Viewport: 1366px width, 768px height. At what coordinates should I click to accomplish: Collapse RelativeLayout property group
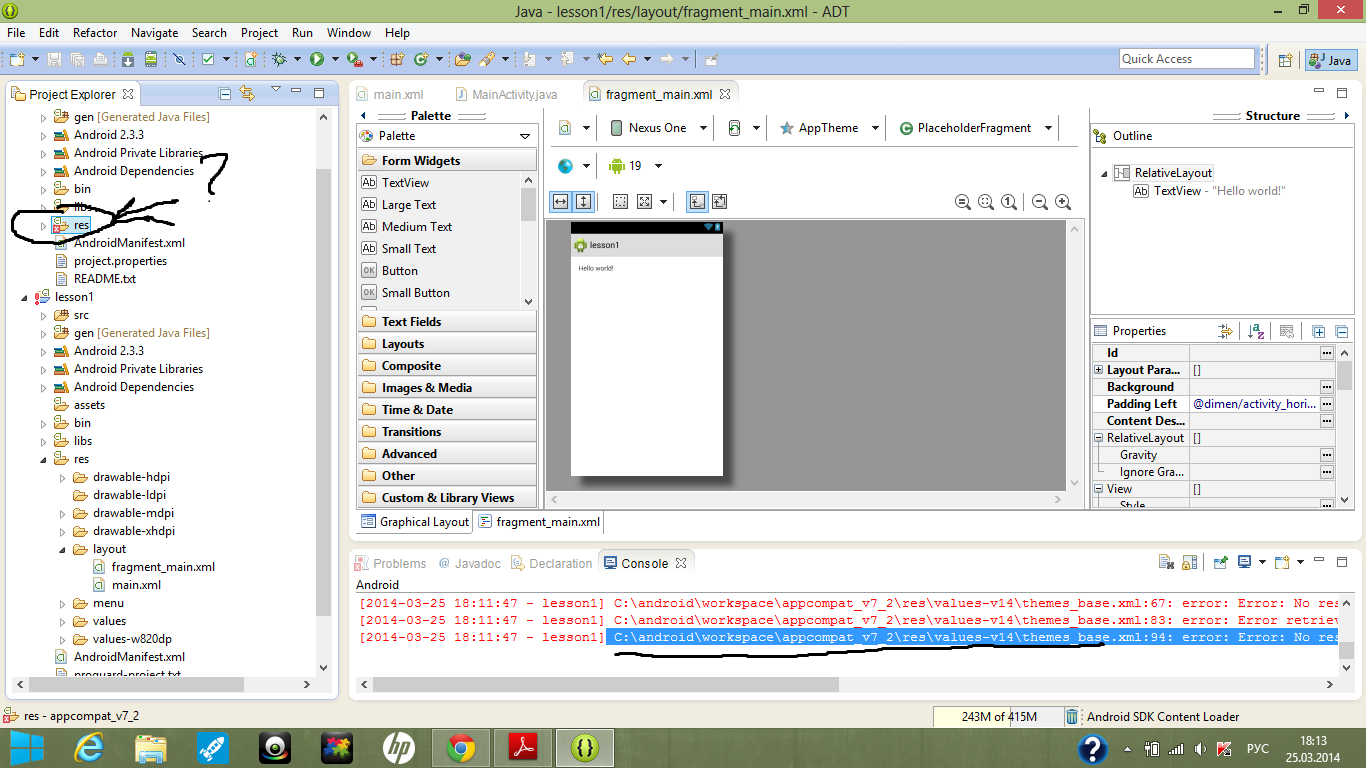(x=1099, y=438)
